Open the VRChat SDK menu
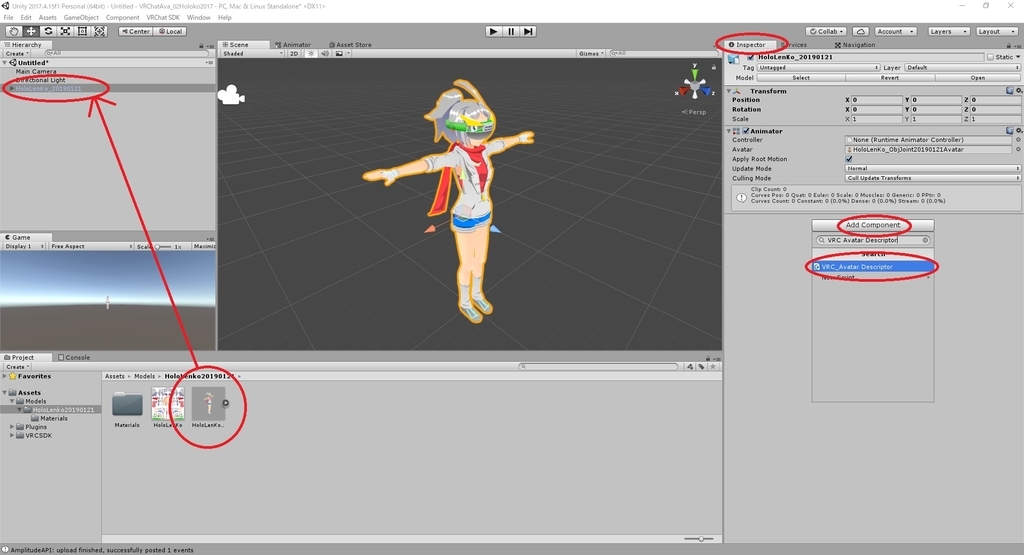 pyautogui.click(x=163, y=18)
